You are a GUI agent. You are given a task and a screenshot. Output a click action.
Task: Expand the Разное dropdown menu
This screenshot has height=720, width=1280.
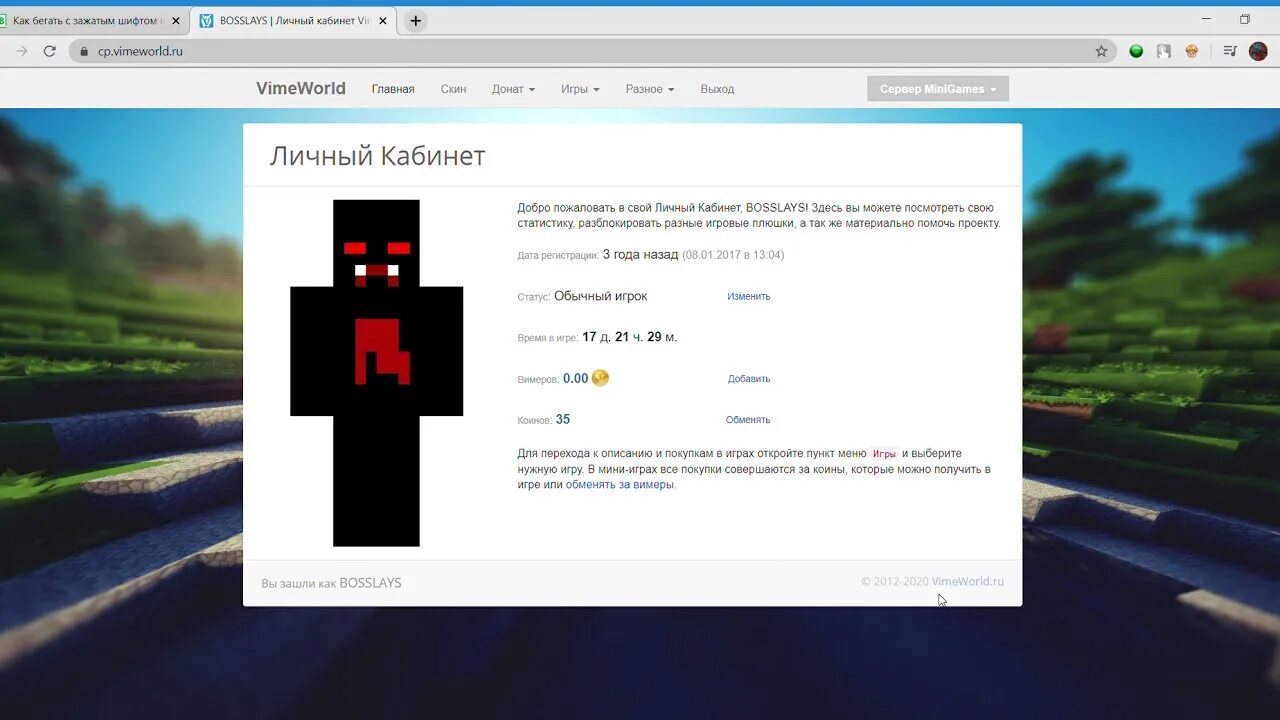coord(650,89)
